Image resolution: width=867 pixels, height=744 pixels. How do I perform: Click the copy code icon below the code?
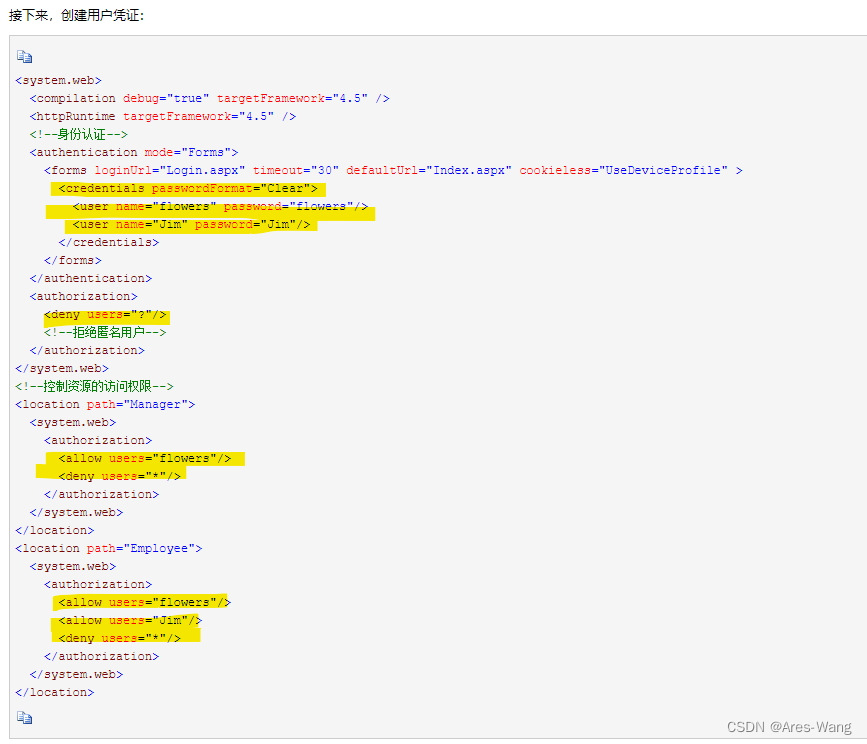(24, 717)
